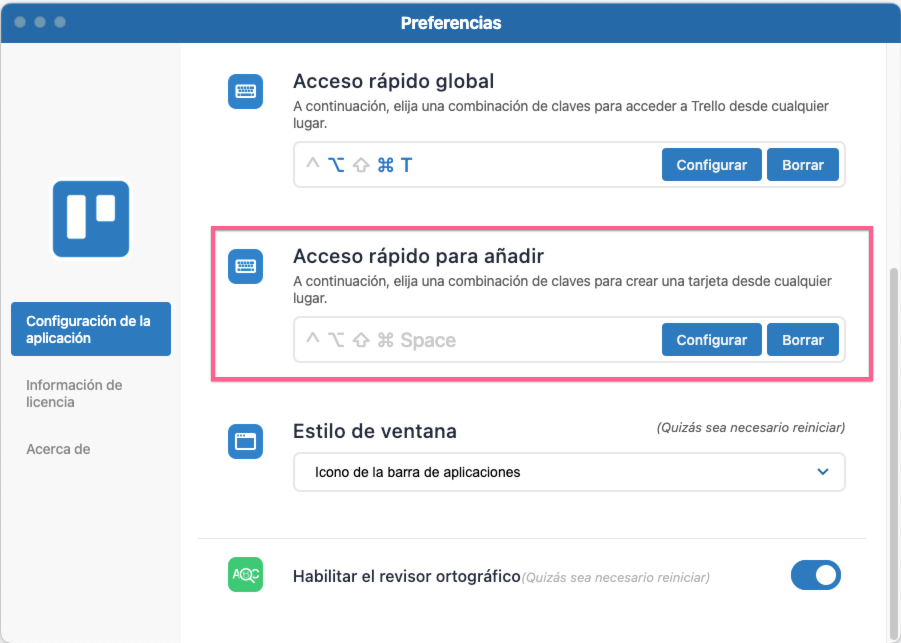Click Borrar next to Acceso rápido para añadir

pos(803,339)
